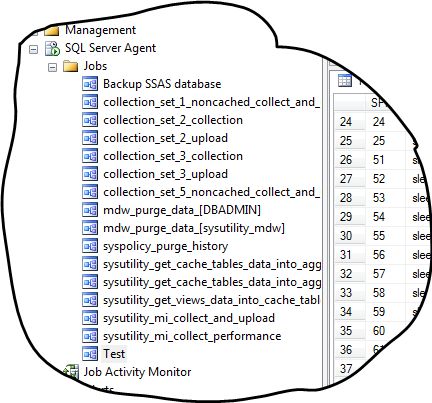The height and width of the screenshot is (403, 432).
Task: Select the collection_set_3_collection job
Action: [173, 156]
